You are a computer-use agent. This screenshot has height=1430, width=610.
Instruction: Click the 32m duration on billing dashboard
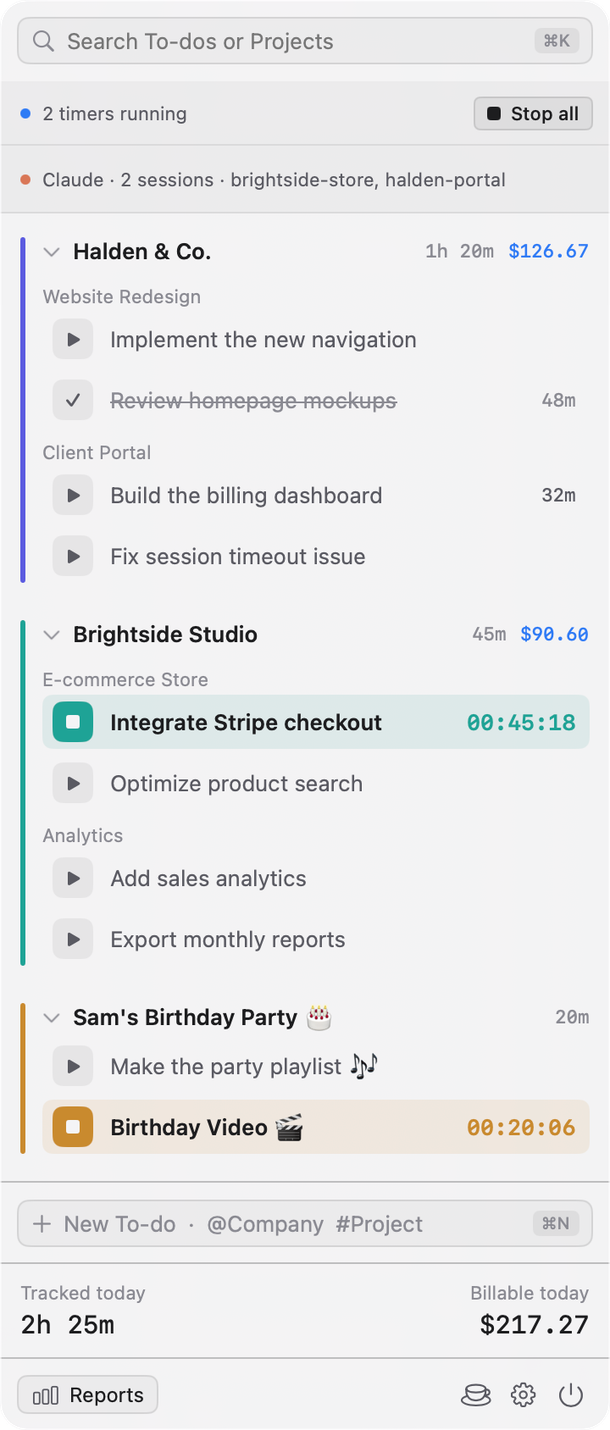click(x=558, y=495)
